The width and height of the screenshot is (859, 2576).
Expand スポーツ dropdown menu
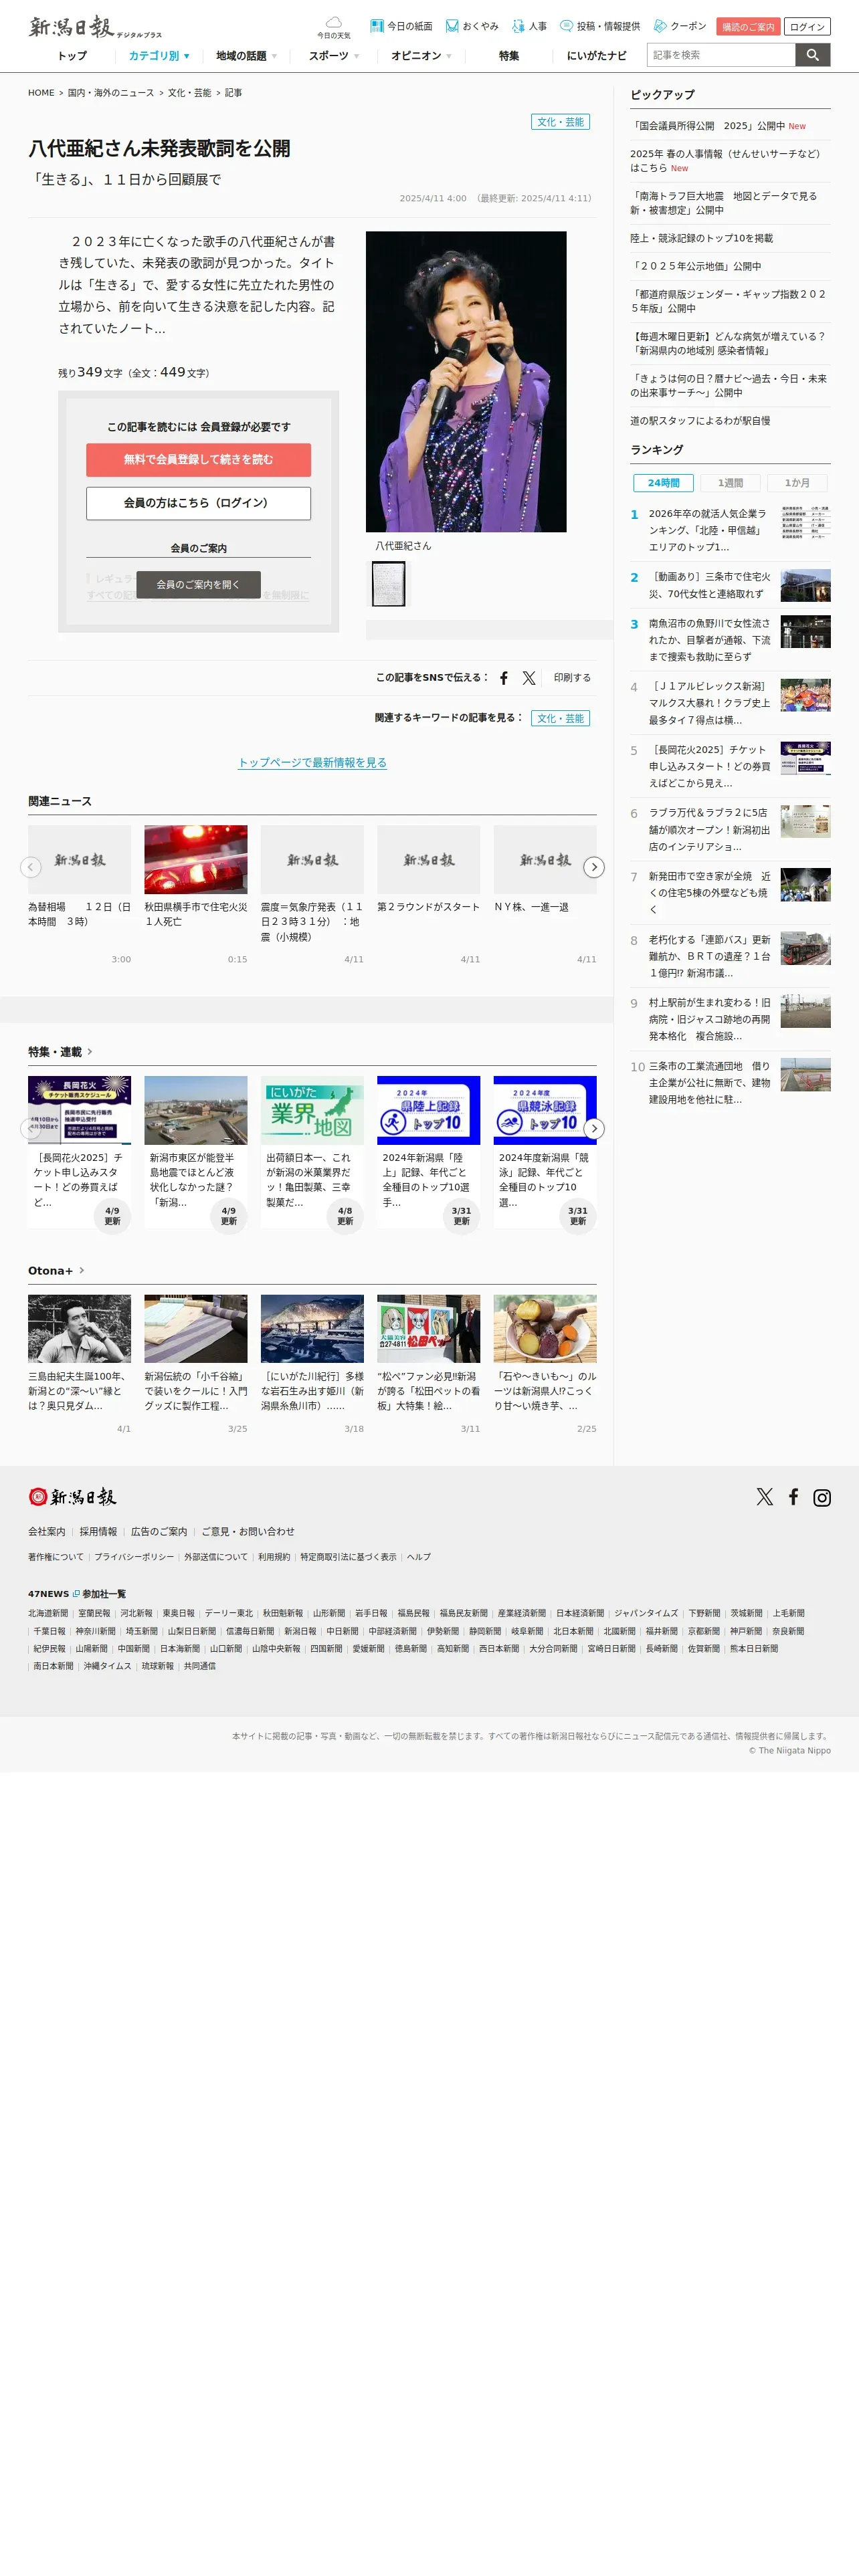333,56
